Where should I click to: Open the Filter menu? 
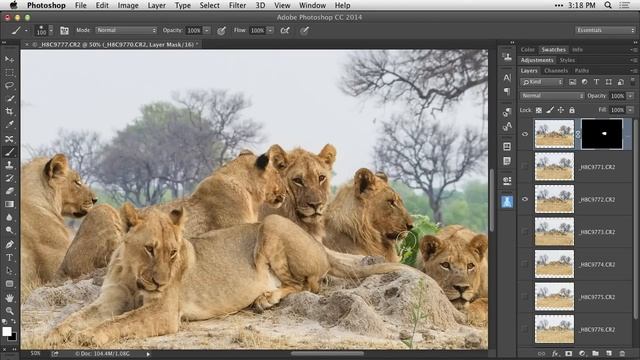[x=237, y=5]
